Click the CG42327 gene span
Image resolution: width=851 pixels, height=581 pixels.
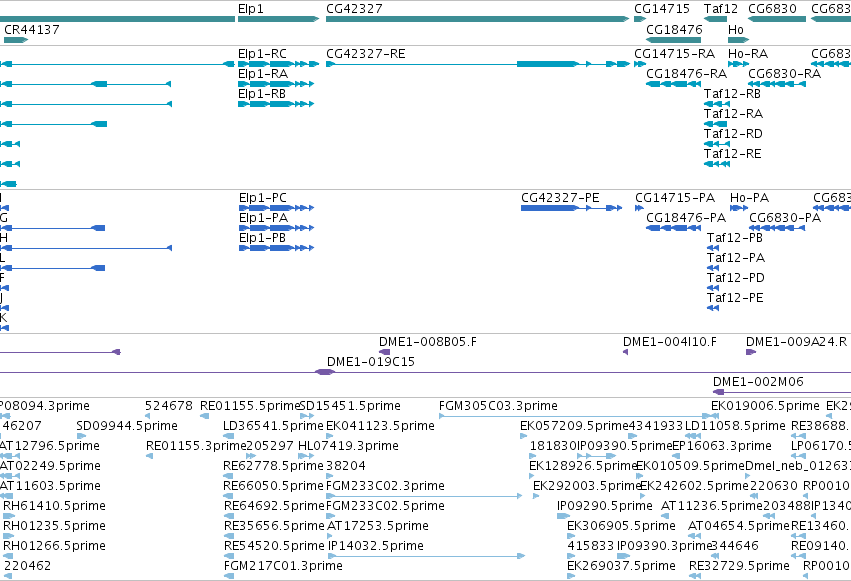pos(478,19)
